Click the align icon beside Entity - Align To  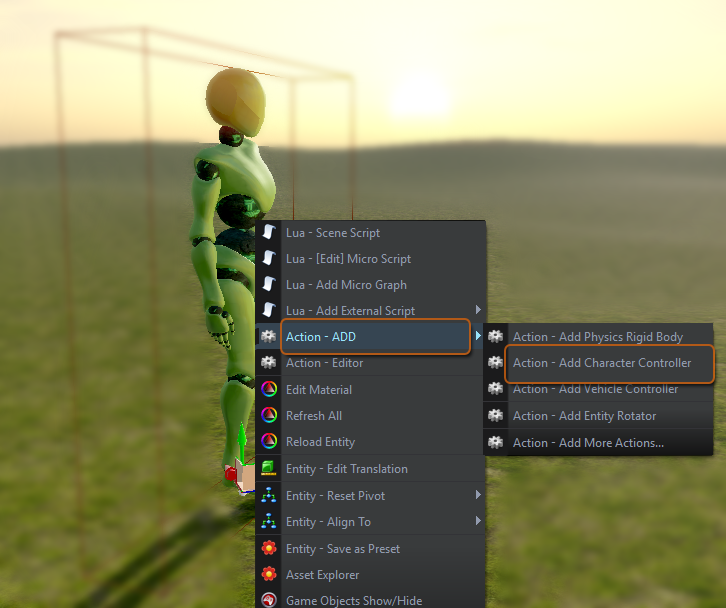click(269, 521)
